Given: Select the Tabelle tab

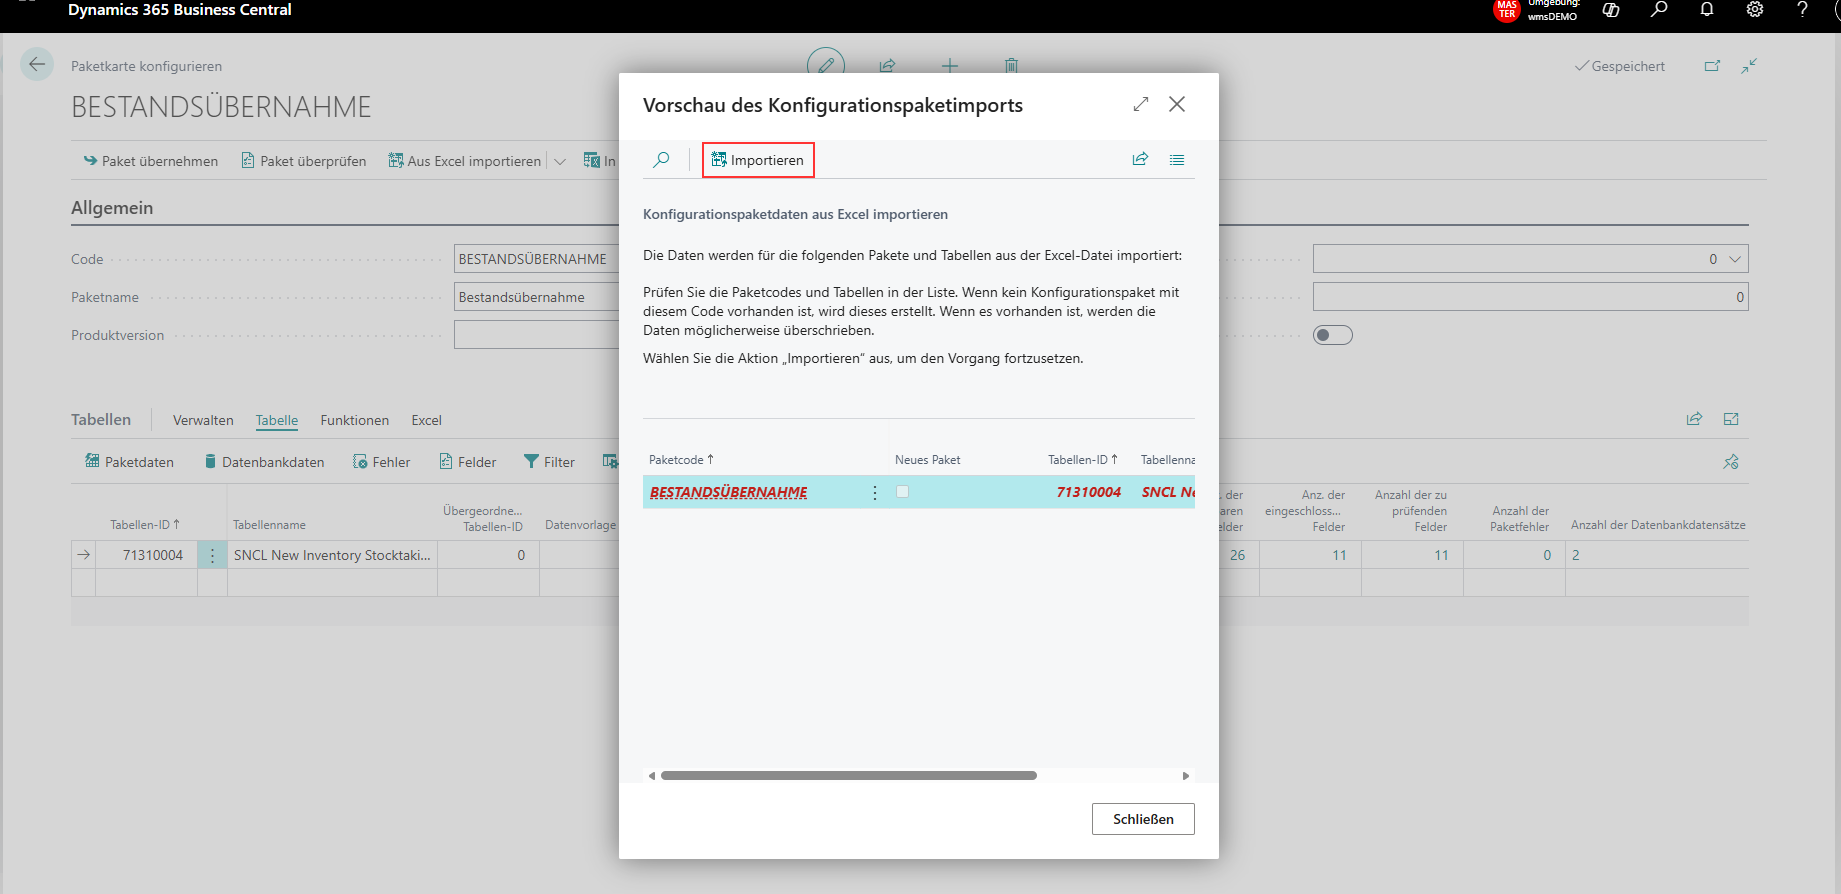Looking at the screenshot, I should click(277, 420).
